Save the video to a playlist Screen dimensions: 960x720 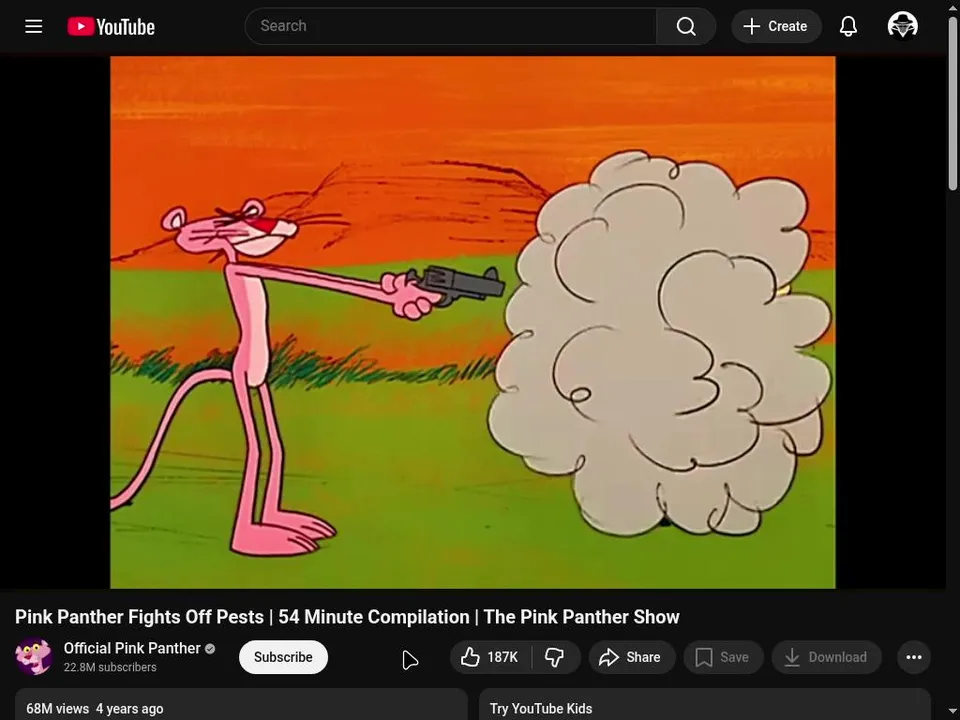point(723,657)
